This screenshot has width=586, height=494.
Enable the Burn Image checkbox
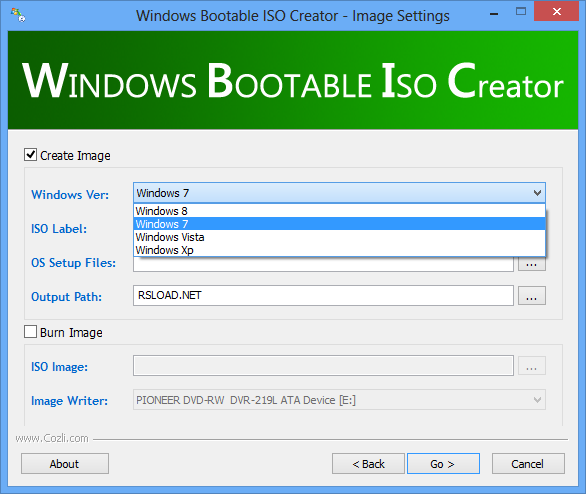click(x=30, y=332)
